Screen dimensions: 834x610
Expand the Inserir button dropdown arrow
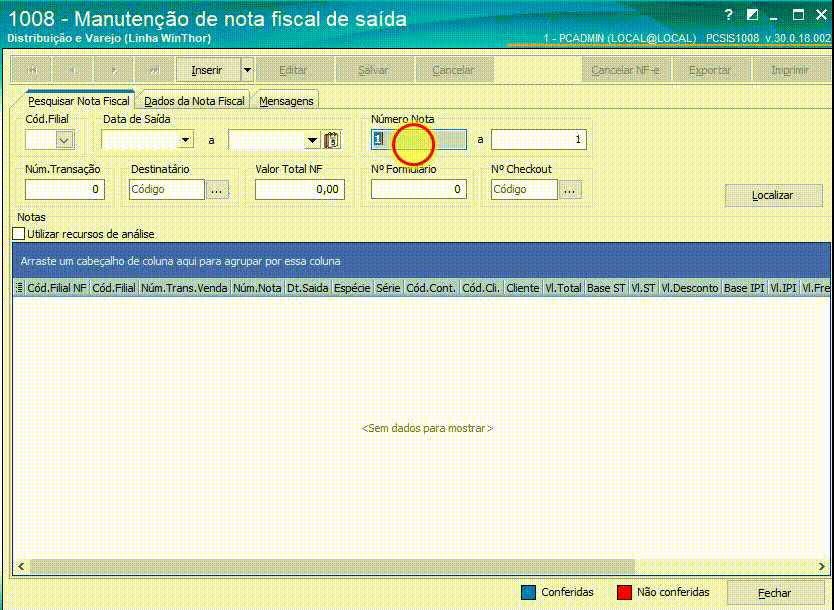tap(247, 70)
